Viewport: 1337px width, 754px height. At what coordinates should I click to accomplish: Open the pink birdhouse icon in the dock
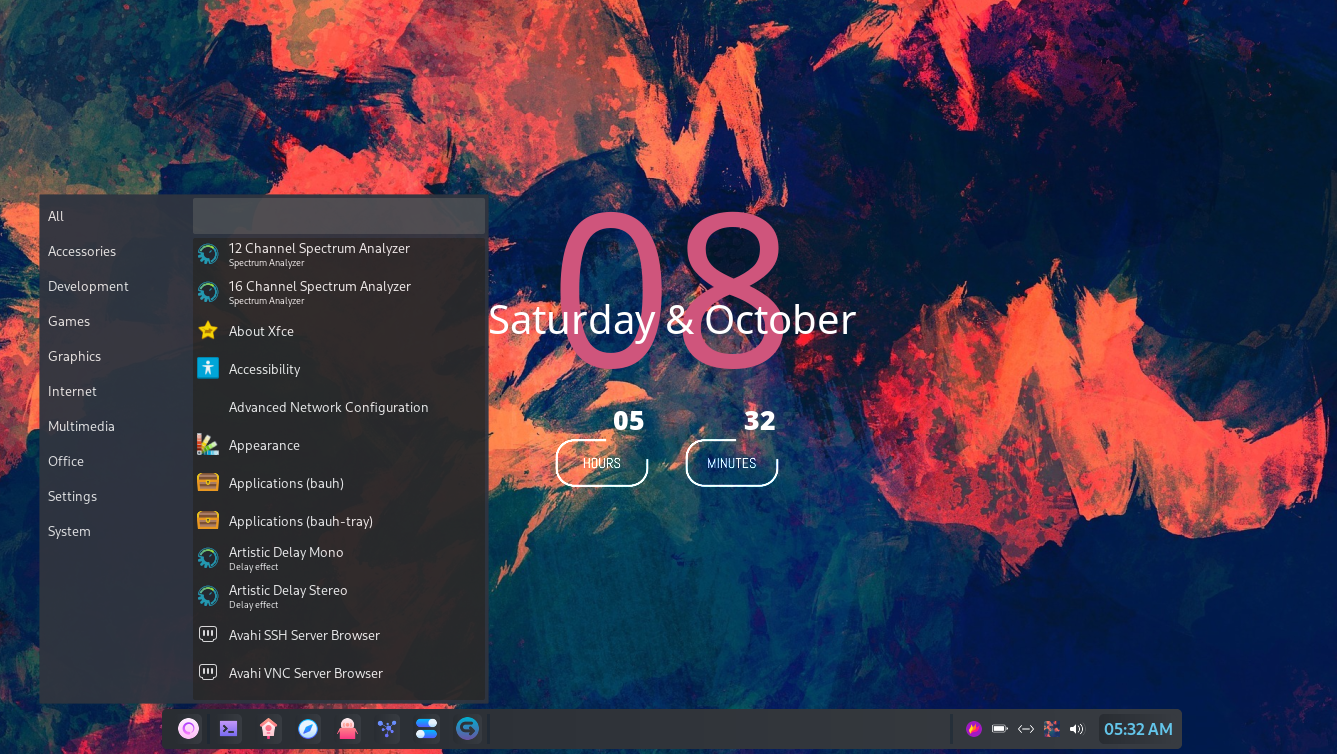(268, 729)
